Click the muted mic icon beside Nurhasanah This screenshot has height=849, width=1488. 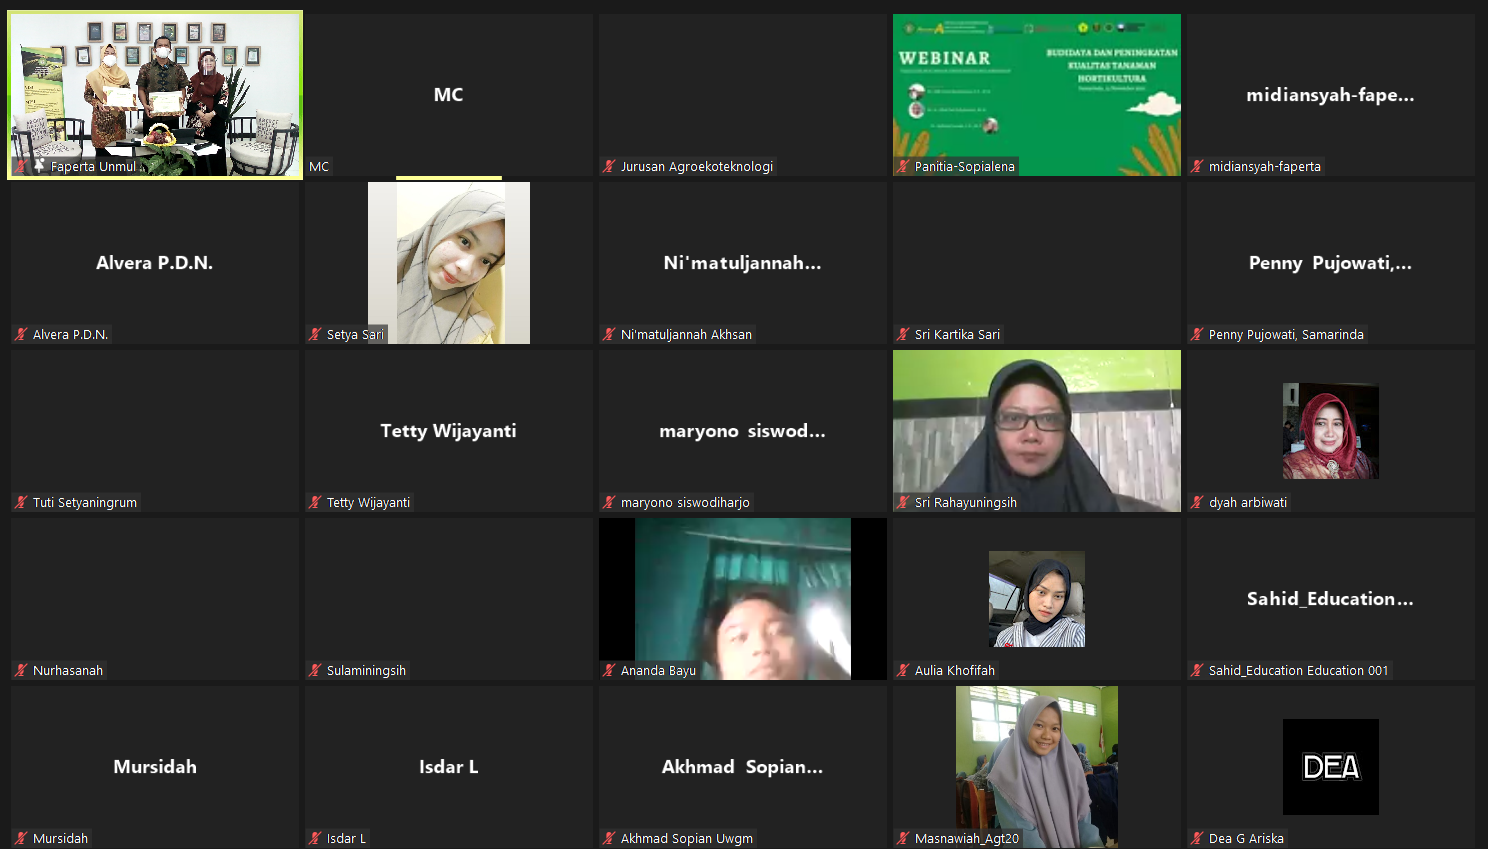tap(21, 670)
